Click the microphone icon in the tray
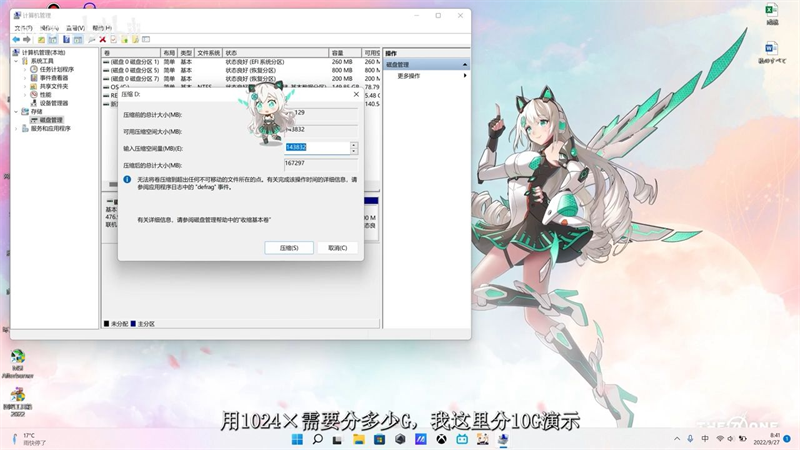The width and height of the screenshot is (800, 450). [x=690, y=439]
